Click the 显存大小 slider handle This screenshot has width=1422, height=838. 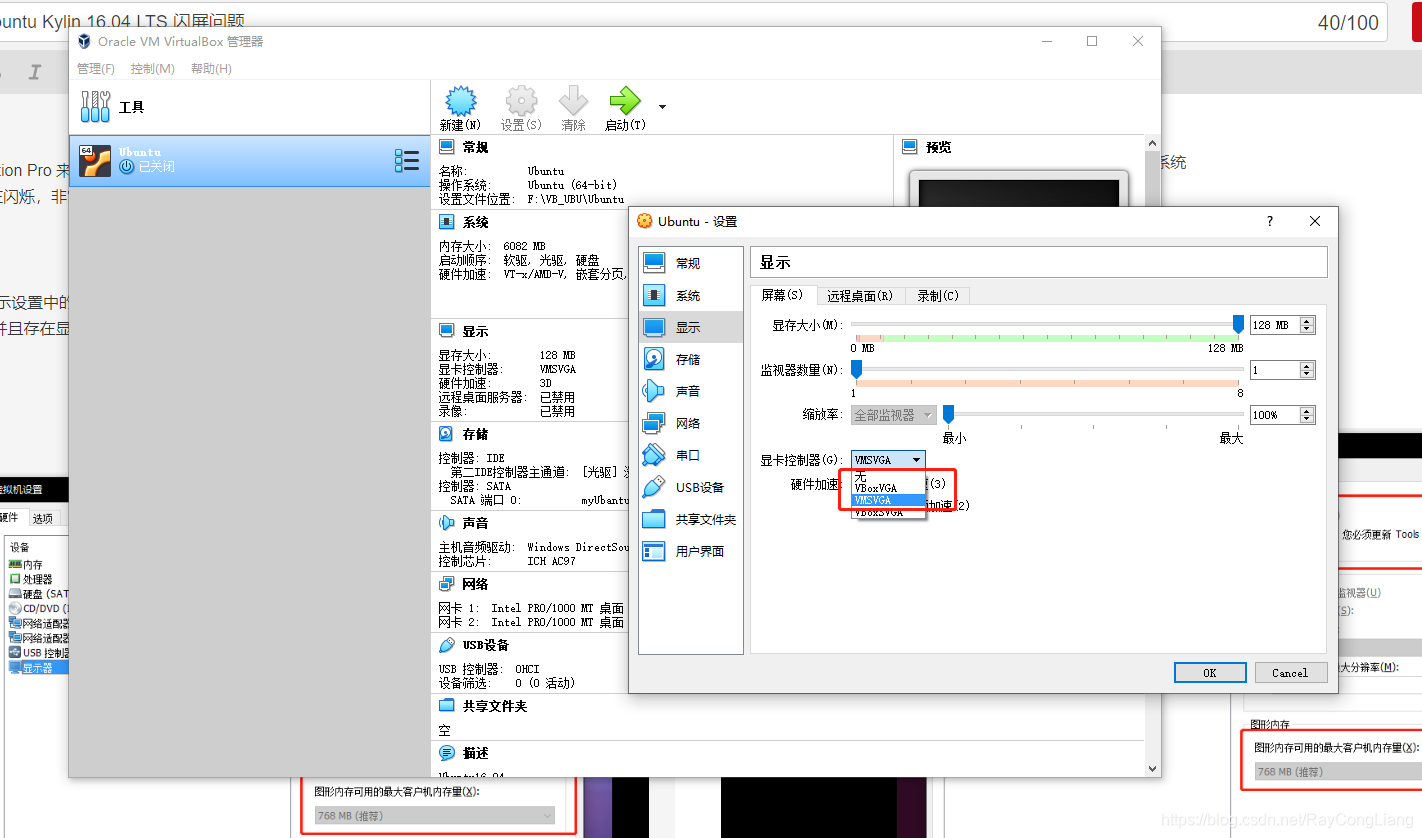(x=1238, y=324)
